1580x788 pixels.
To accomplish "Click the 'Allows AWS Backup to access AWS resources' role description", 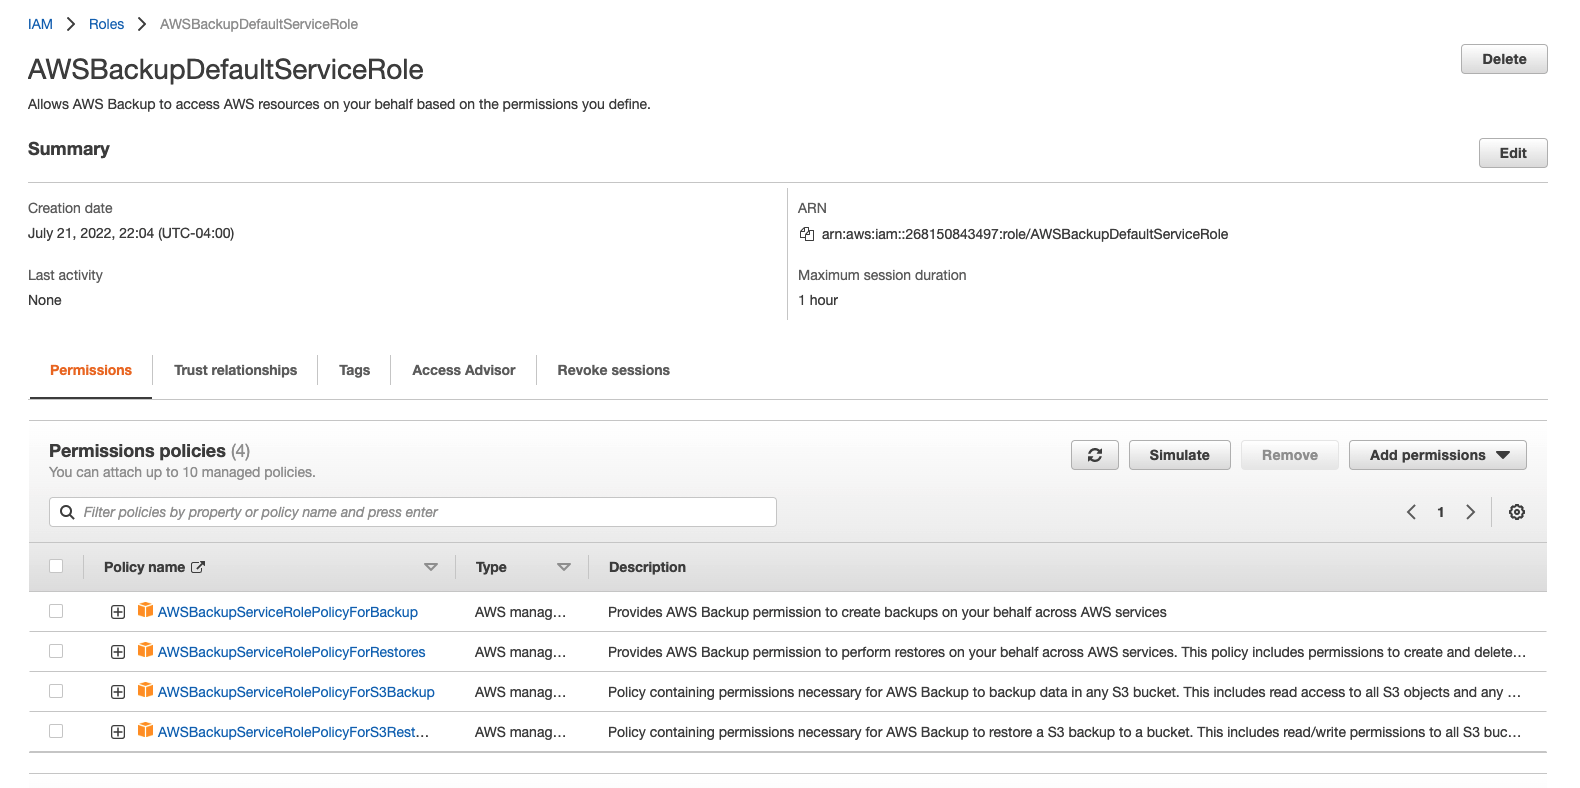I will click(339, 104).
